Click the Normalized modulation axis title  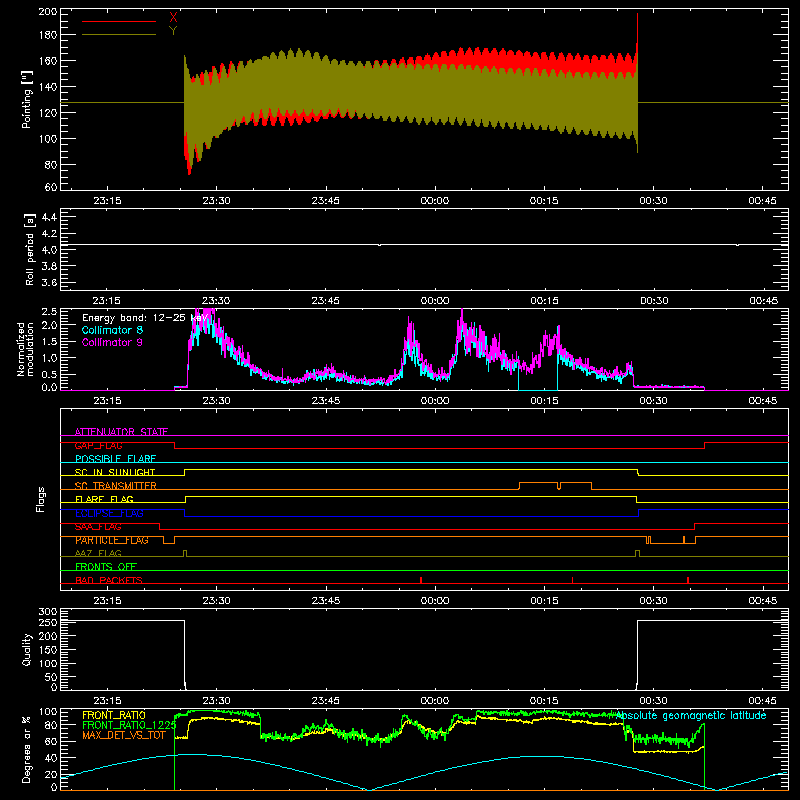[25, 349]
